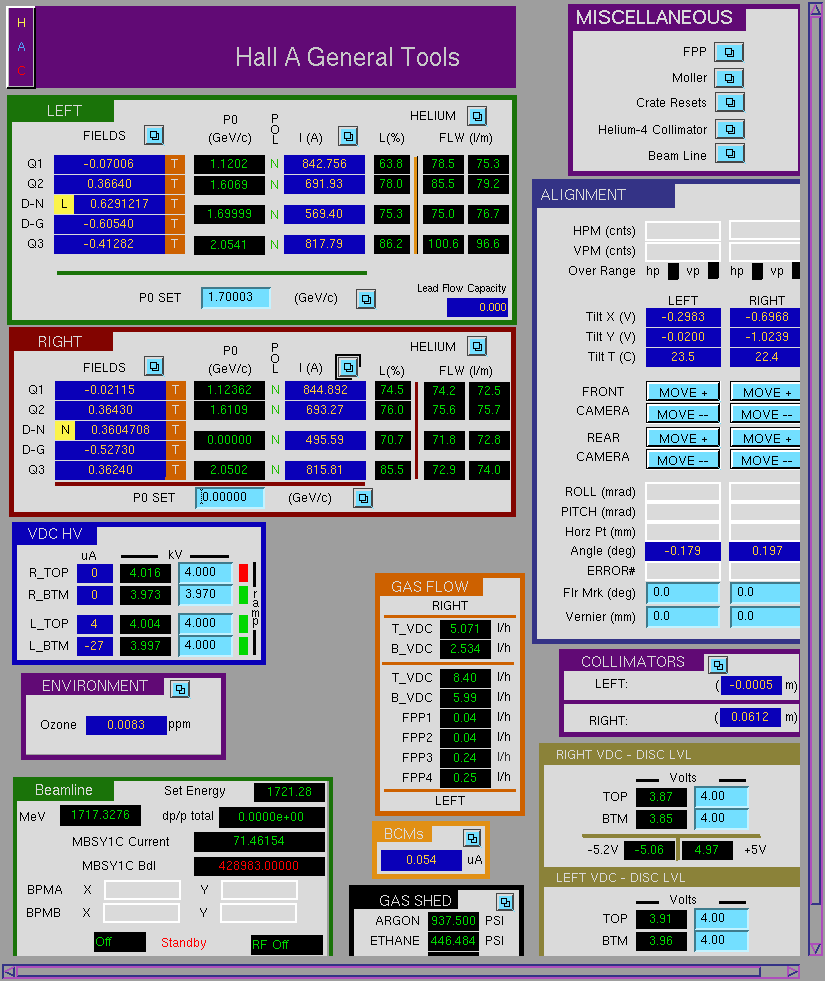
Task: Click the HAC logo in the title bar
Action: coord(21,47)
